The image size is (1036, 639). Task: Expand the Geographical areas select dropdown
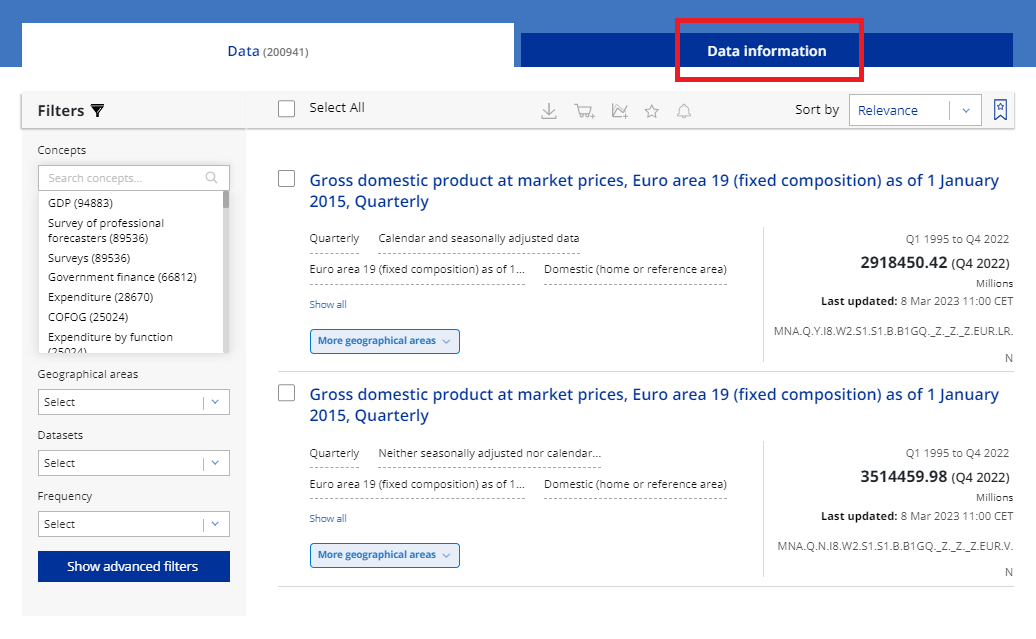pyautogui.click(x=134, y=402)
